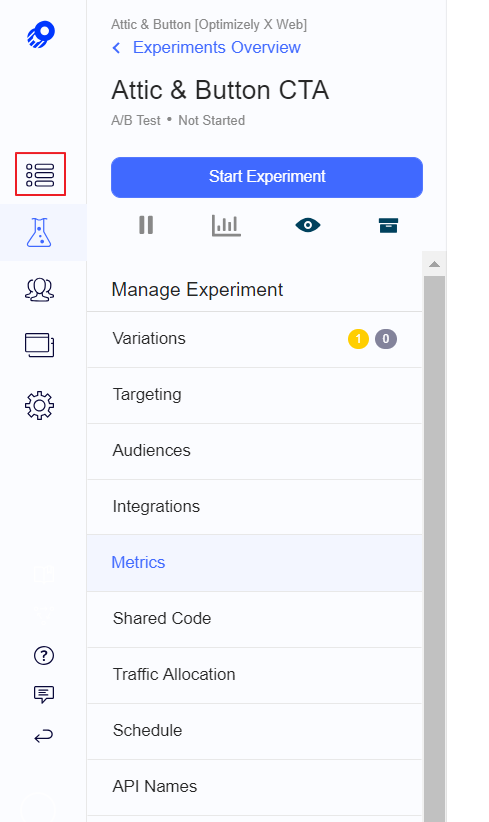Click the return arrow icon in sidebar
Viewport: 489px width, 822px height.
pos(44,736)
